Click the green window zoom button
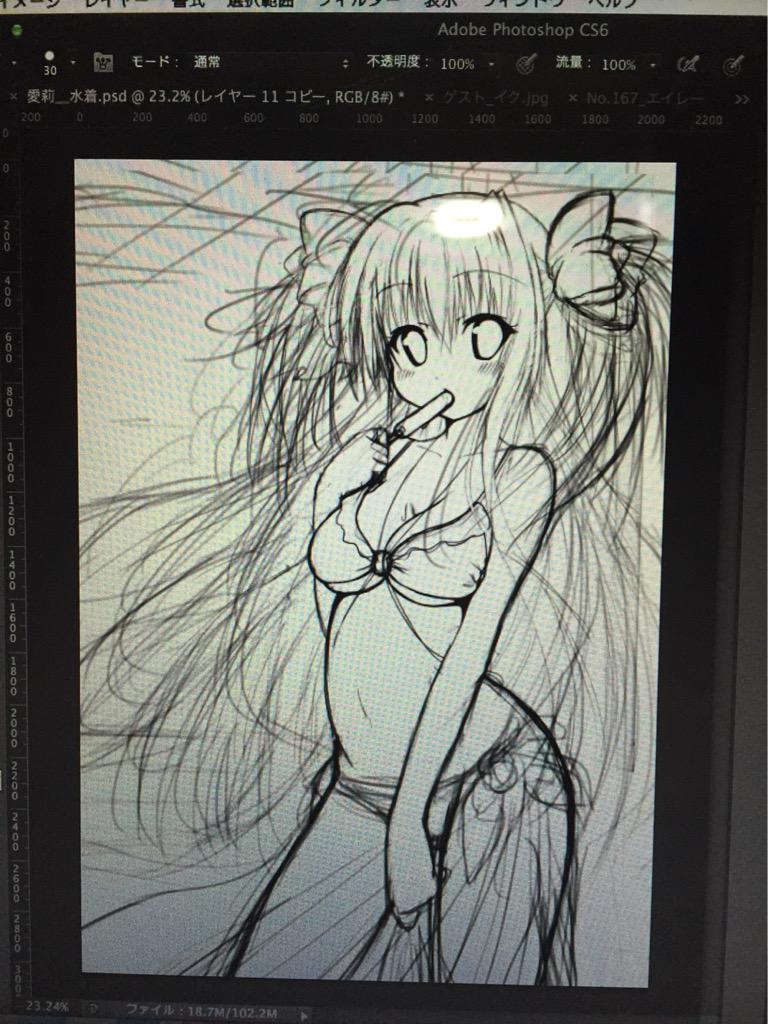 click(x=16, y=30)
